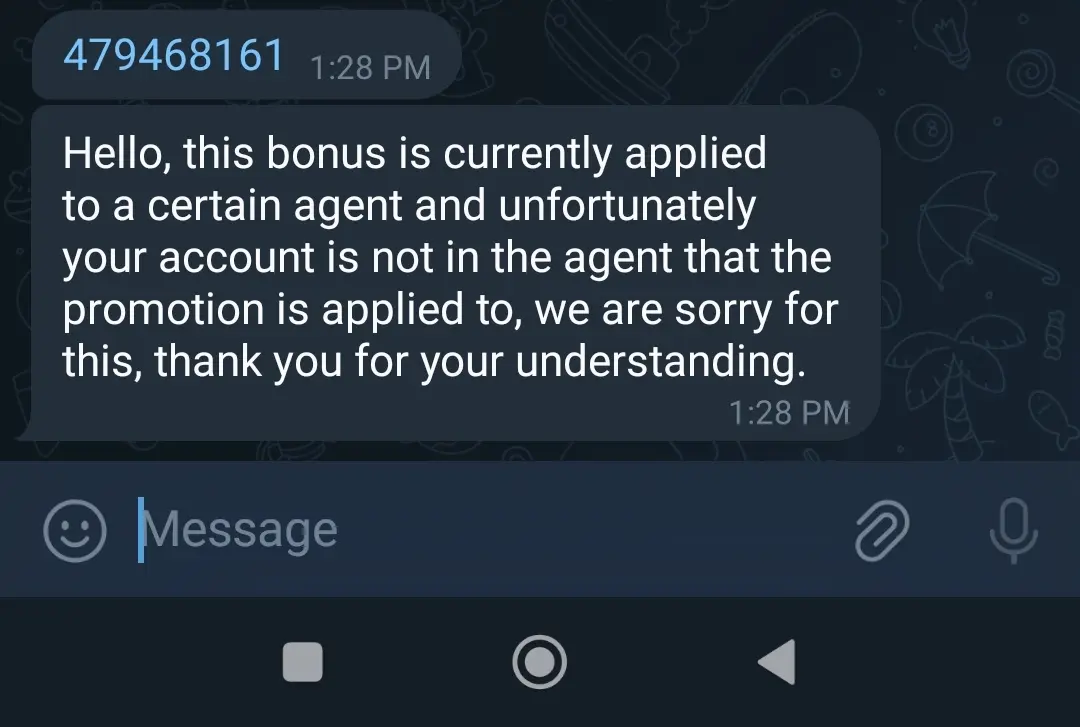Viewport: 1080px width, 727px height.
Task: Go back using Android back triangle
Action: (x=778, y=662)
